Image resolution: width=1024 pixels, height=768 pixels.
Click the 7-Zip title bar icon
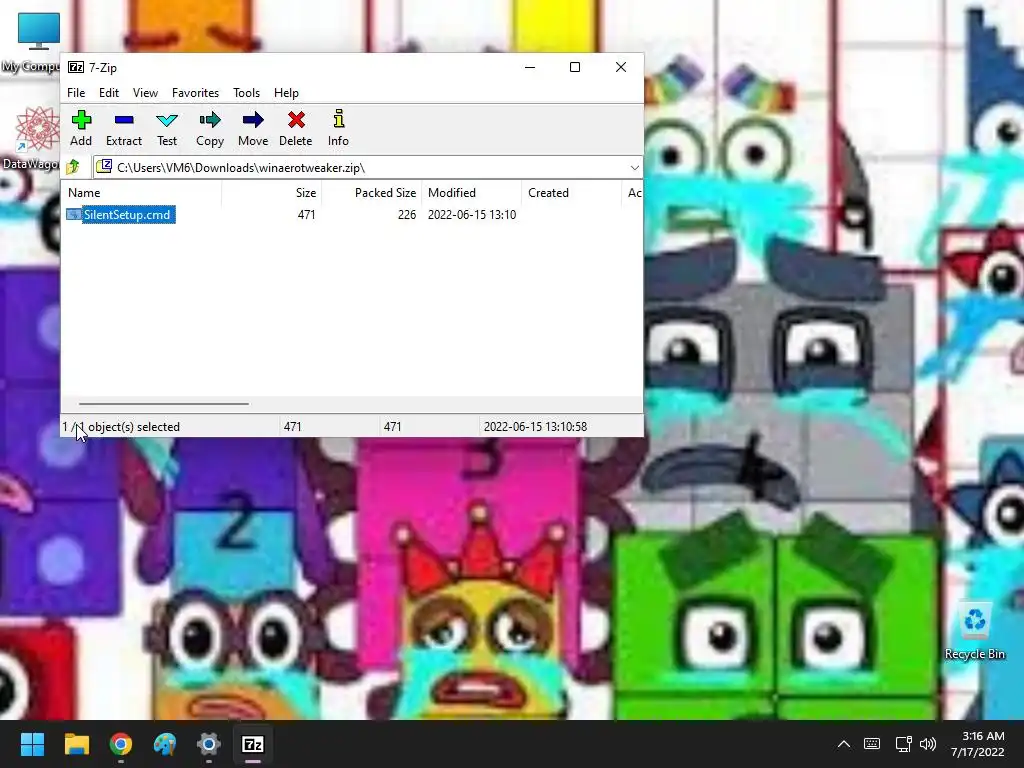tap(76, 67)
